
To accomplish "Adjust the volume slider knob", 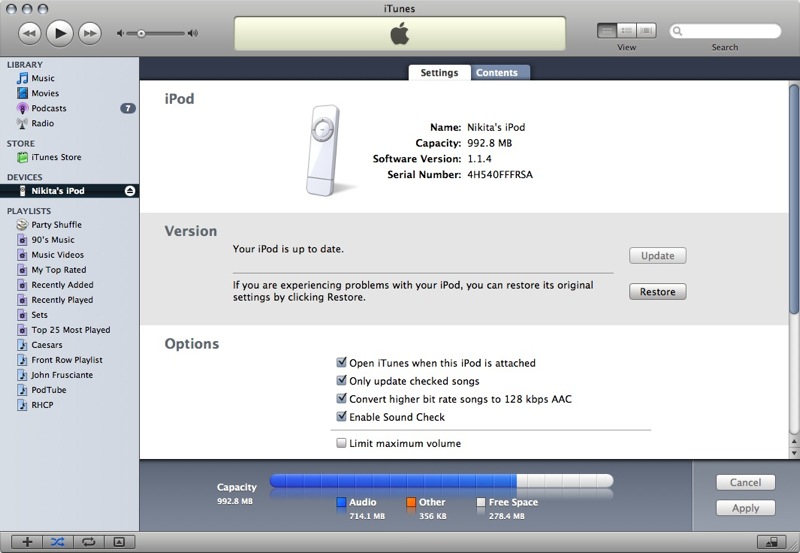I will 141,34.
